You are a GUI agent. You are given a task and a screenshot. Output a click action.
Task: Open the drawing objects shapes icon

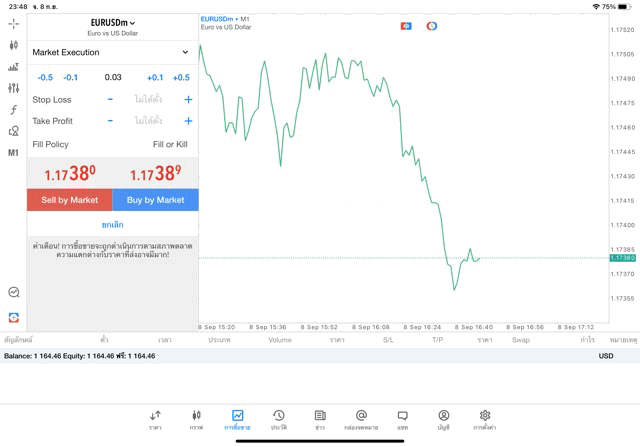pyautogui.click(x=13, y=131)
